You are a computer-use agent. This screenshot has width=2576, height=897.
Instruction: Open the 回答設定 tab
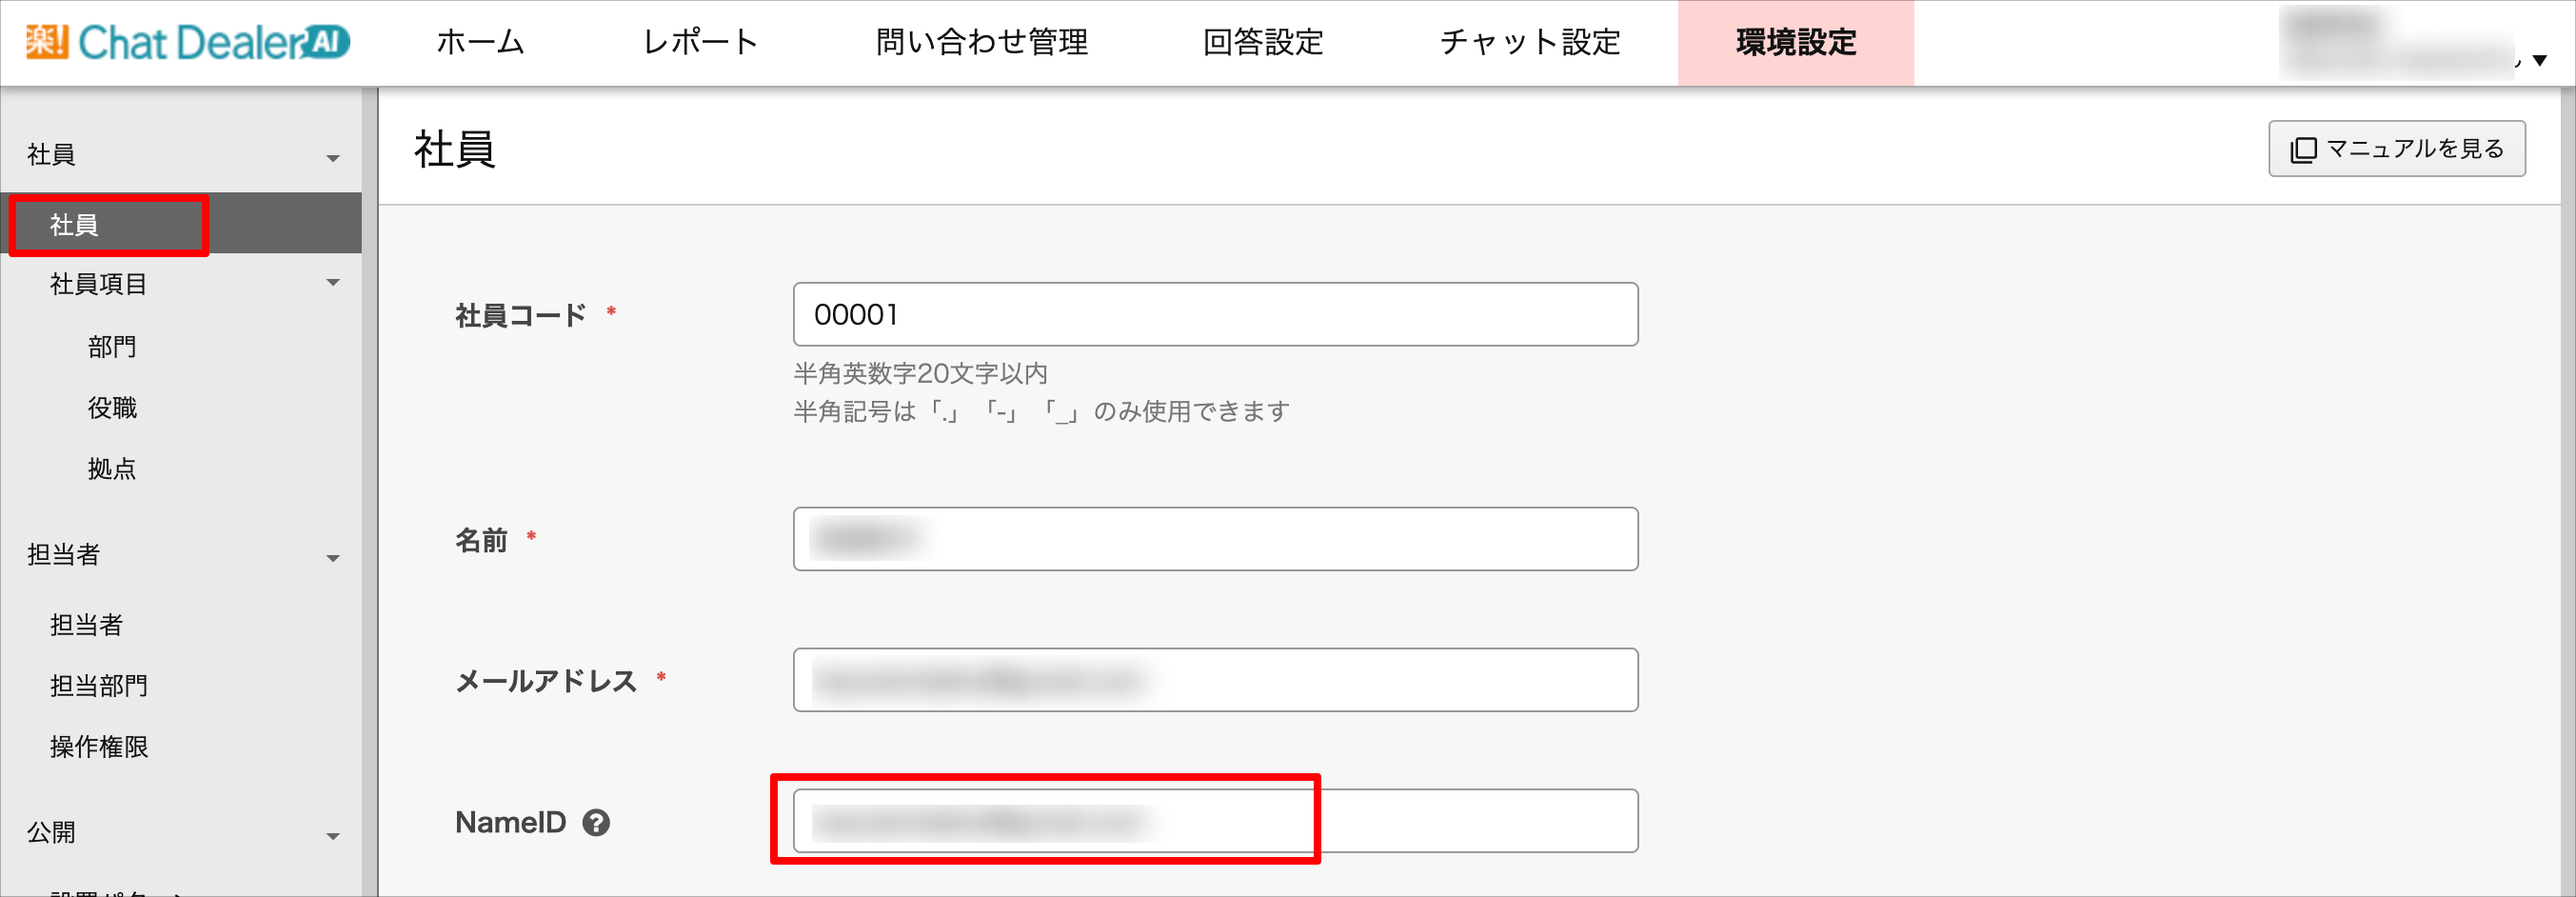pos(1263,42)
